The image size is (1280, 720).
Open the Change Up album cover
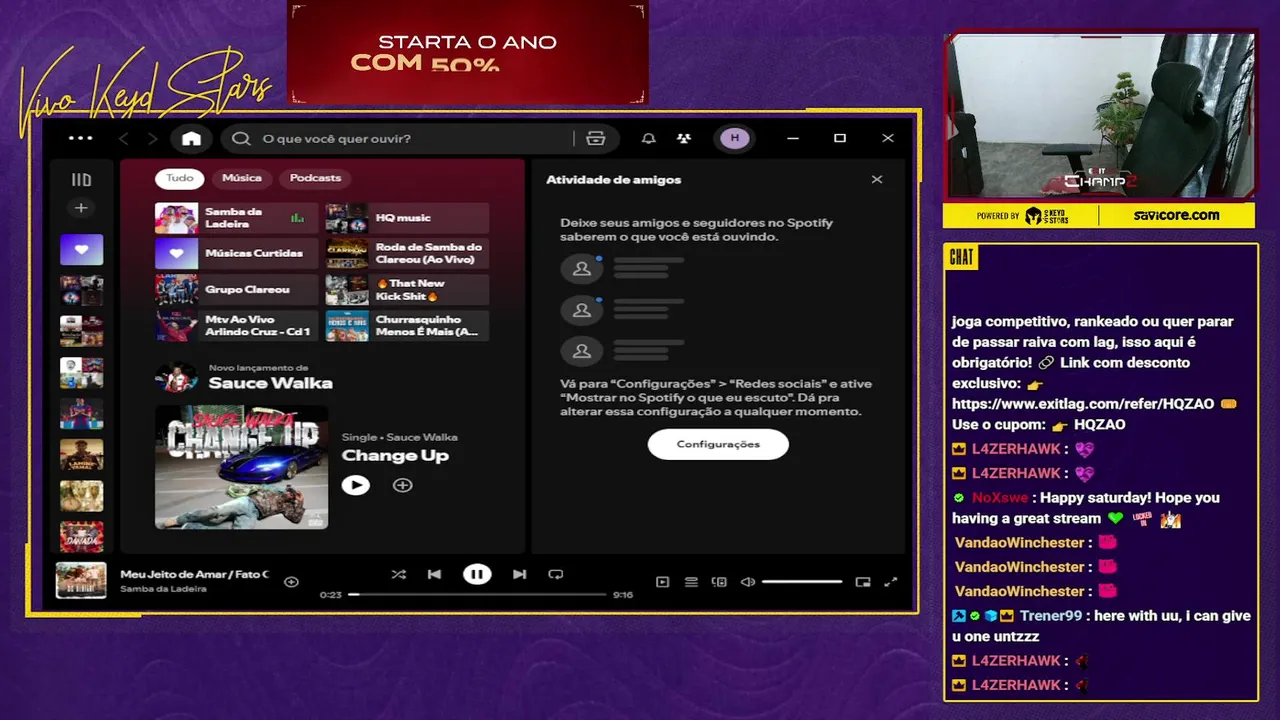click(x=241, y=466)
